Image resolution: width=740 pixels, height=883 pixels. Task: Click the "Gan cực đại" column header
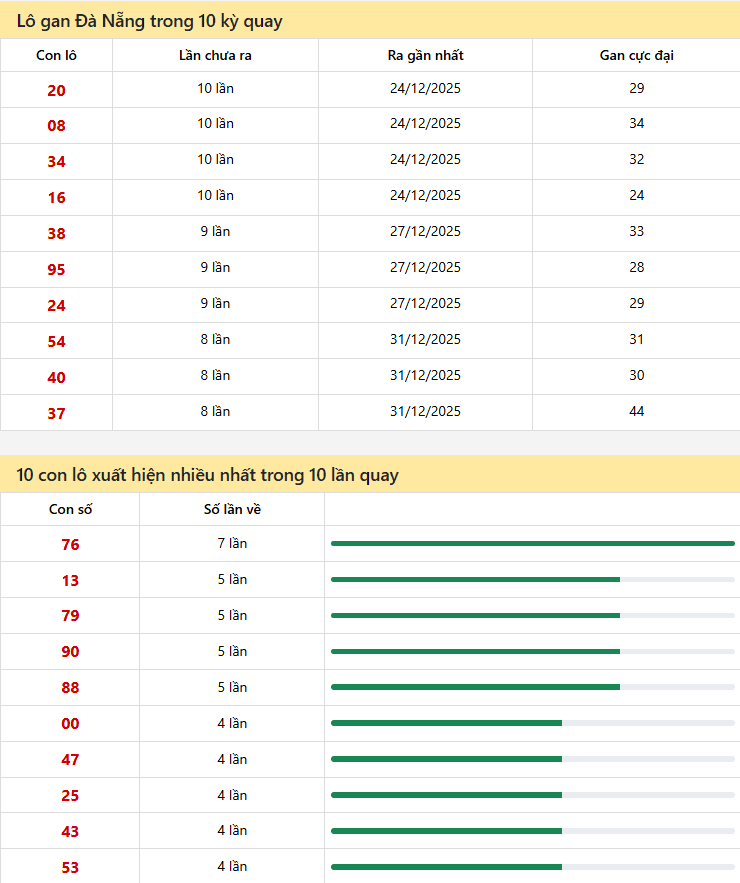click(636, 55)
